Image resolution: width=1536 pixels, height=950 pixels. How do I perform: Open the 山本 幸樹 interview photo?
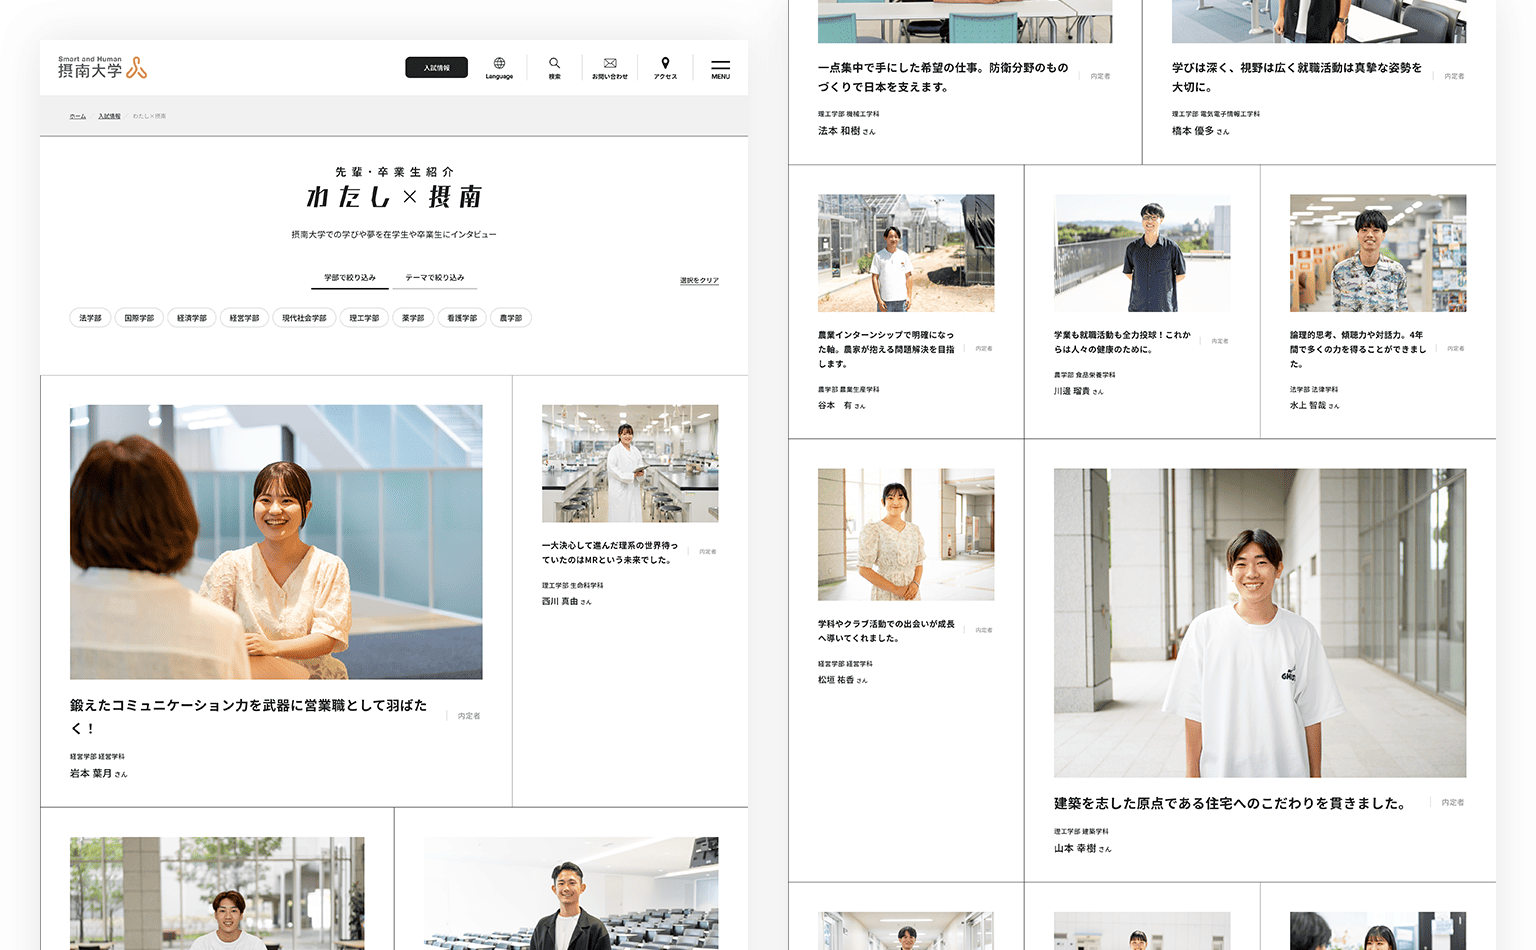1259,622
